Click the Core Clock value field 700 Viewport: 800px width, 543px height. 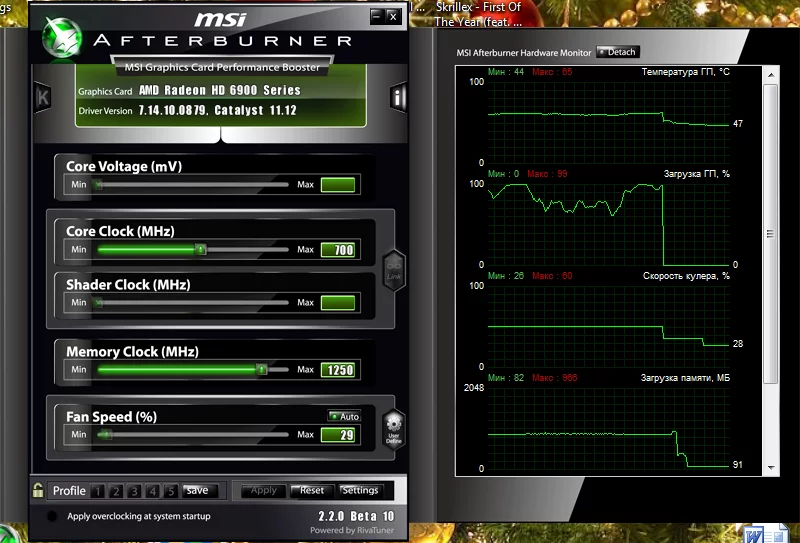point(338,250)
